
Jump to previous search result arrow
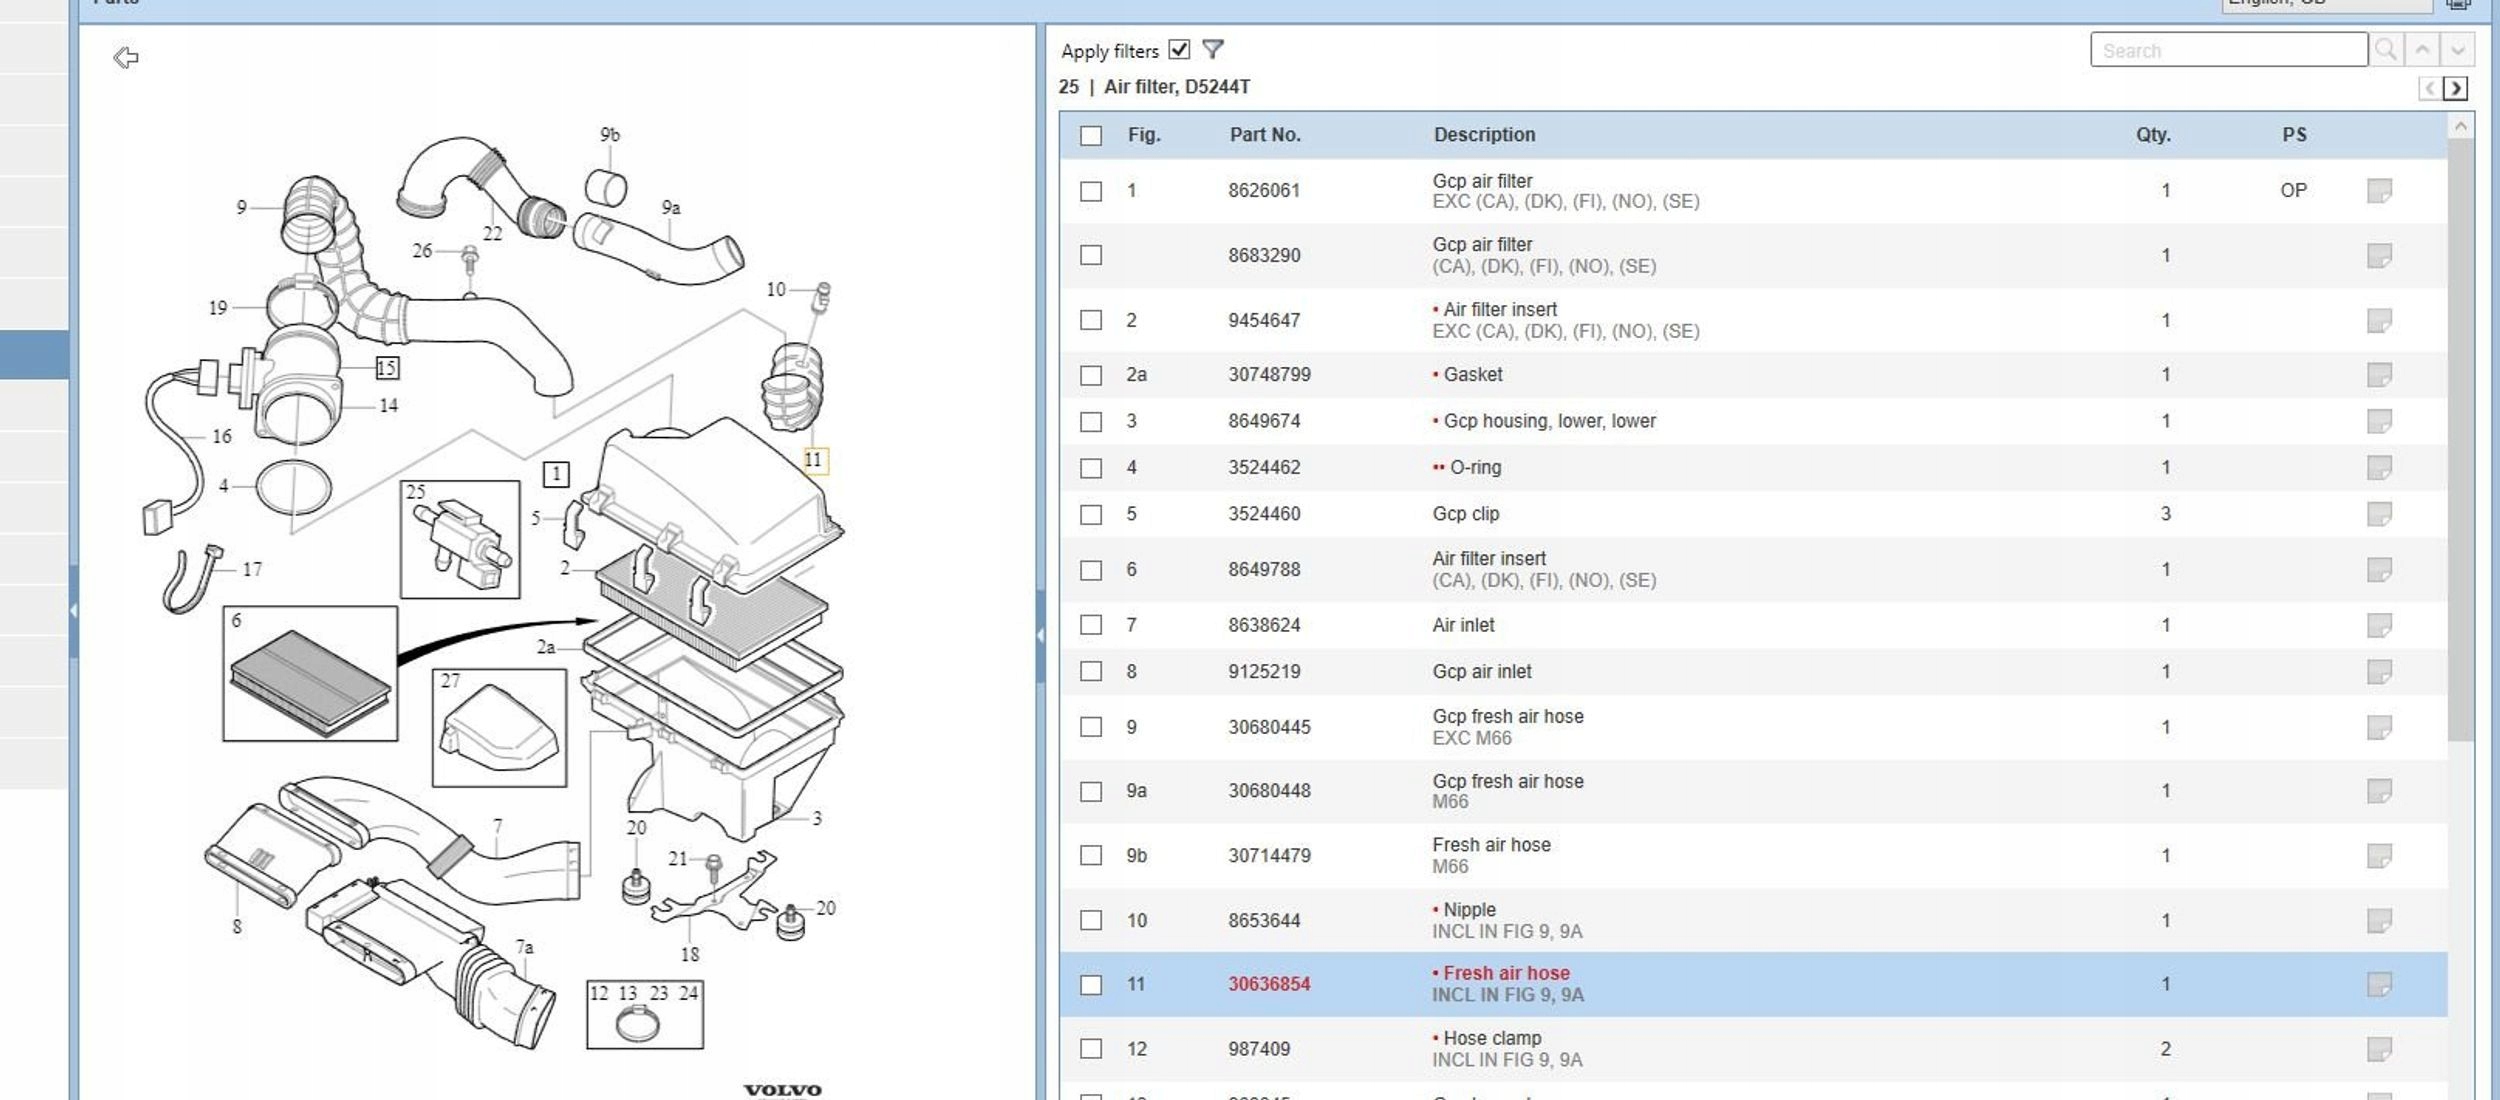[x=2422, y=50]
